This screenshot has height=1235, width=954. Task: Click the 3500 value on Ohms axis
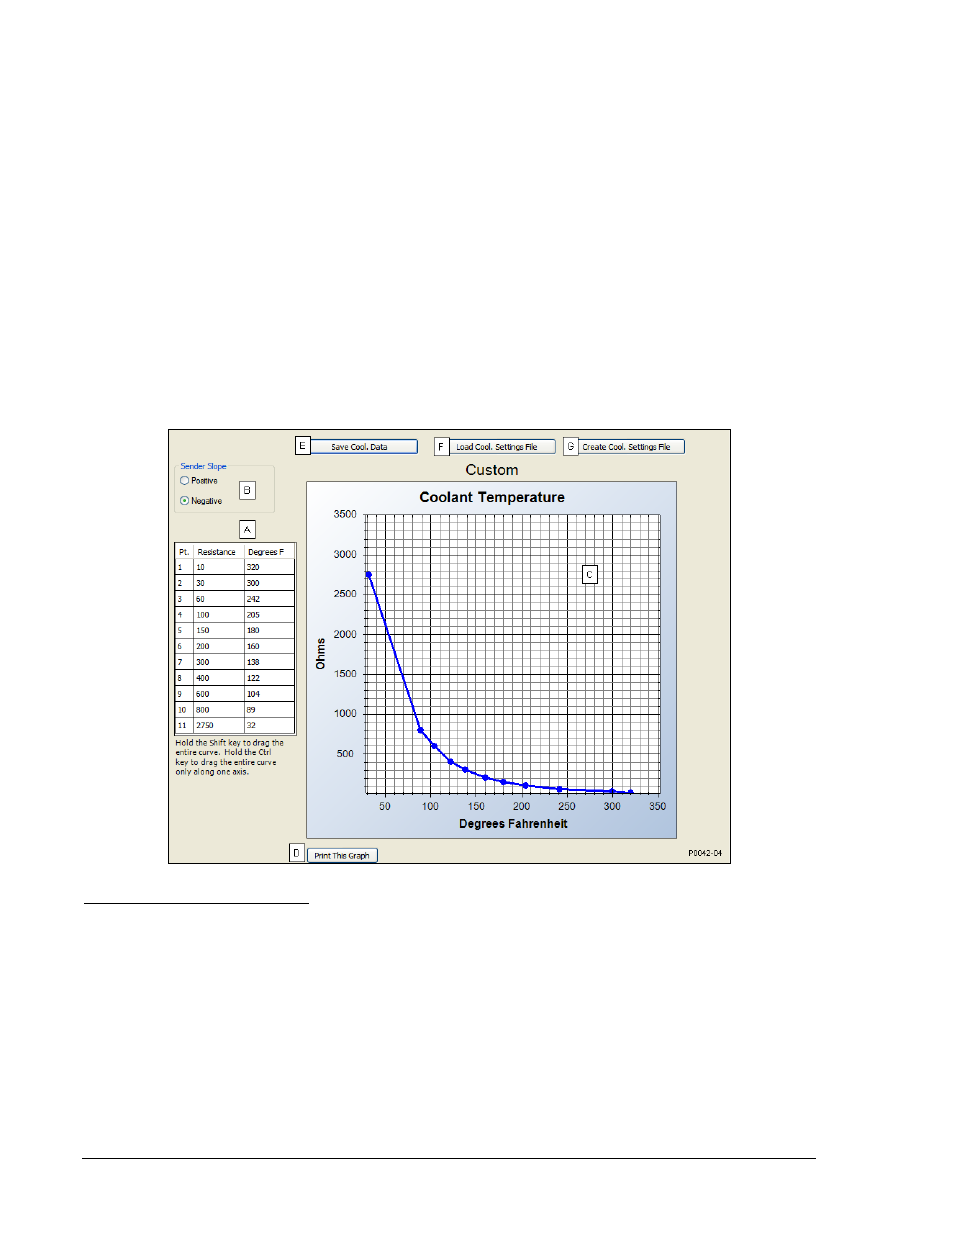tap(345, 514)
